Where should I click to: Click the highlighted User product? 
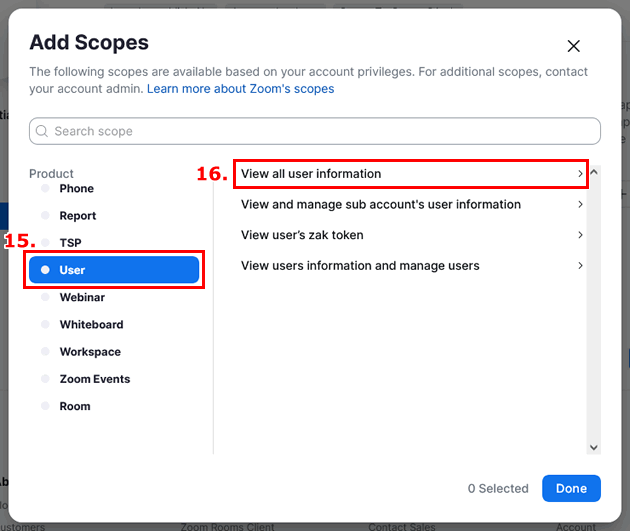(114, 270)
